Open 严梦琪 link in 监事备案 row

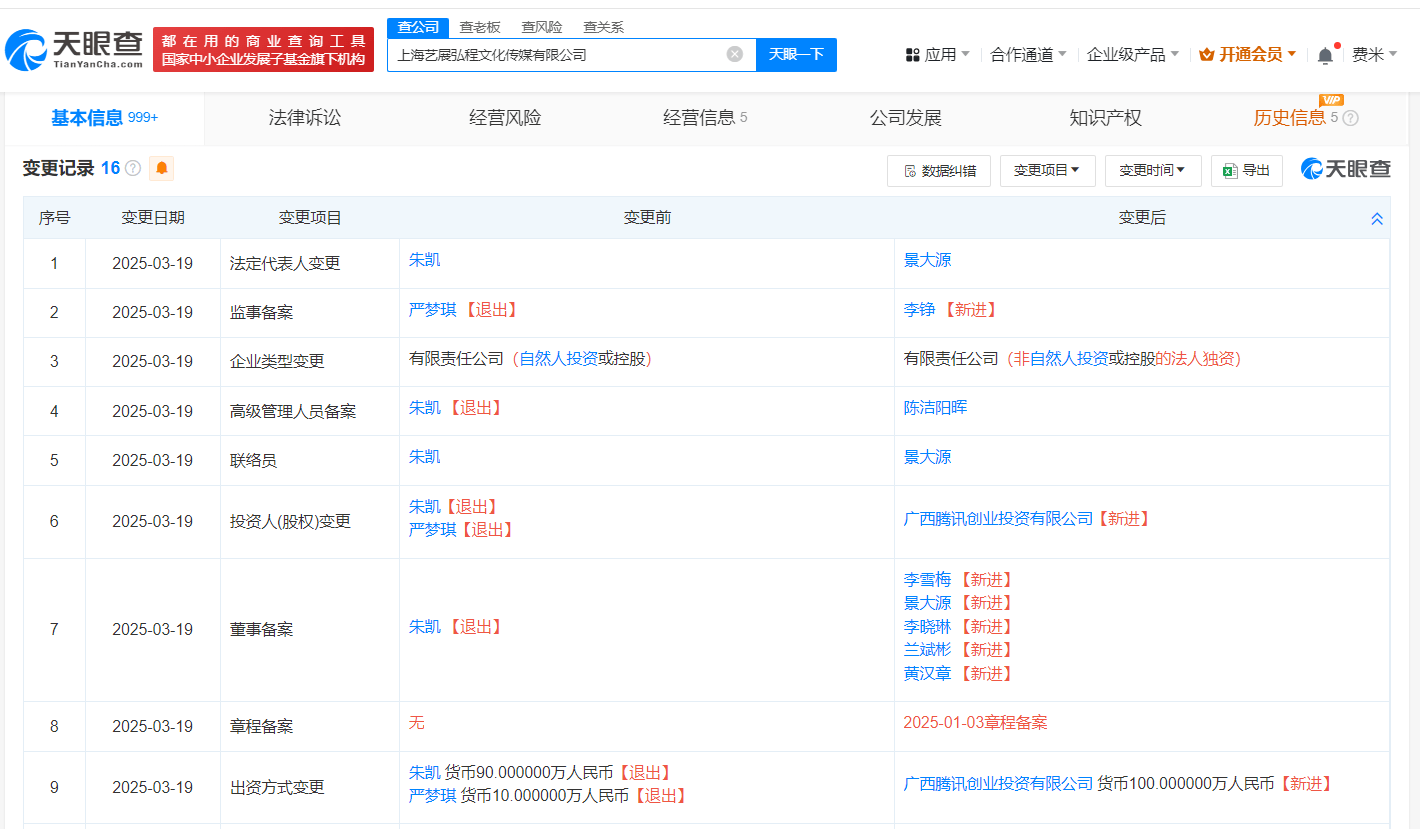click(432, 309)
